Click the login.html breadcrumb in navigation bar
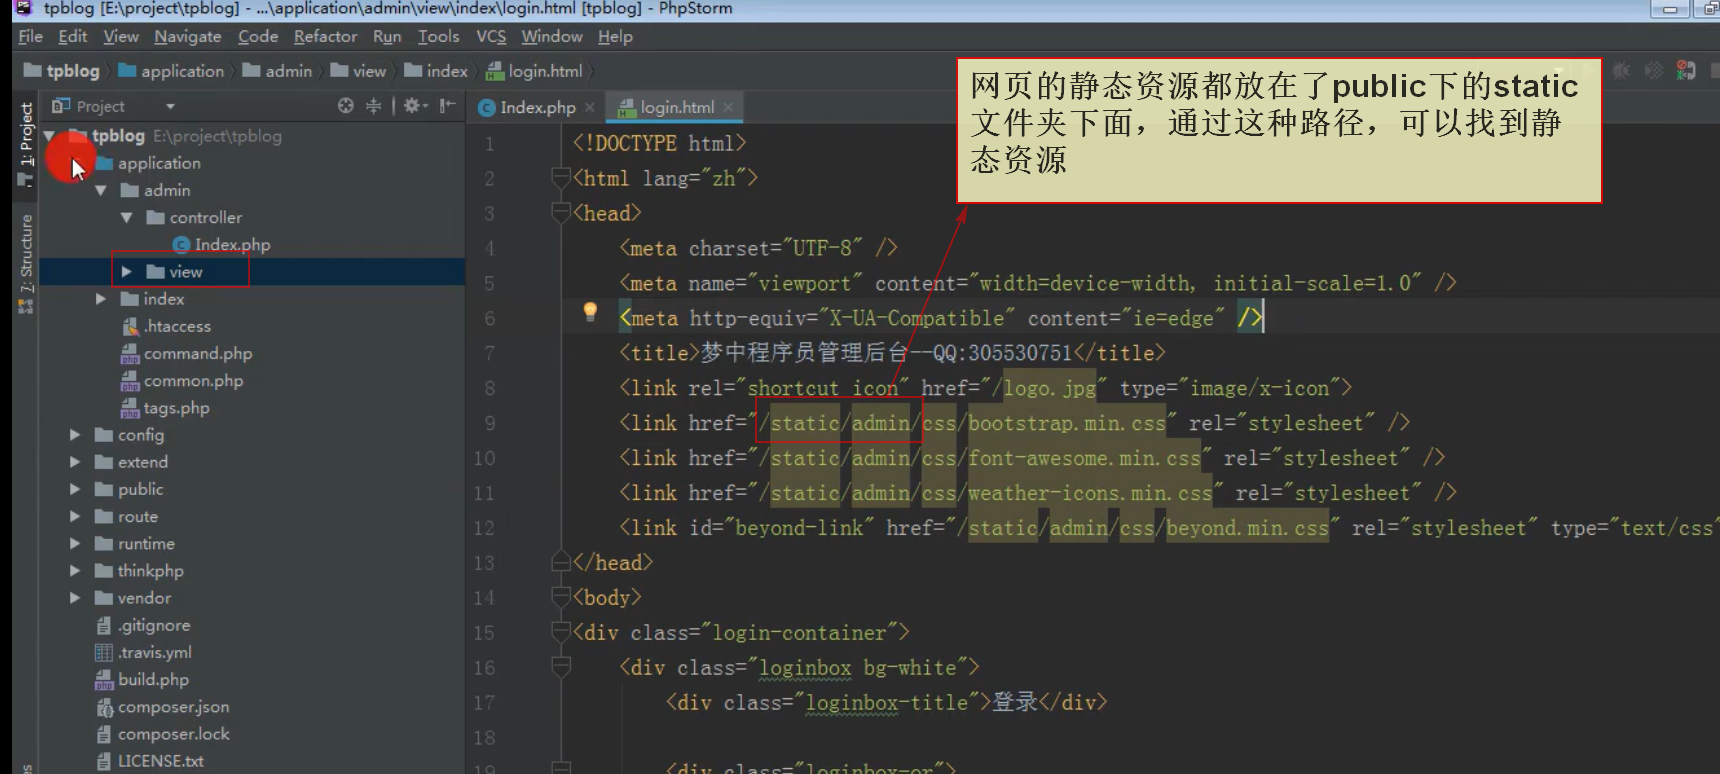The width and height of the screenshot is (1720, 774). pyautogui.click(x=534, y=71)
